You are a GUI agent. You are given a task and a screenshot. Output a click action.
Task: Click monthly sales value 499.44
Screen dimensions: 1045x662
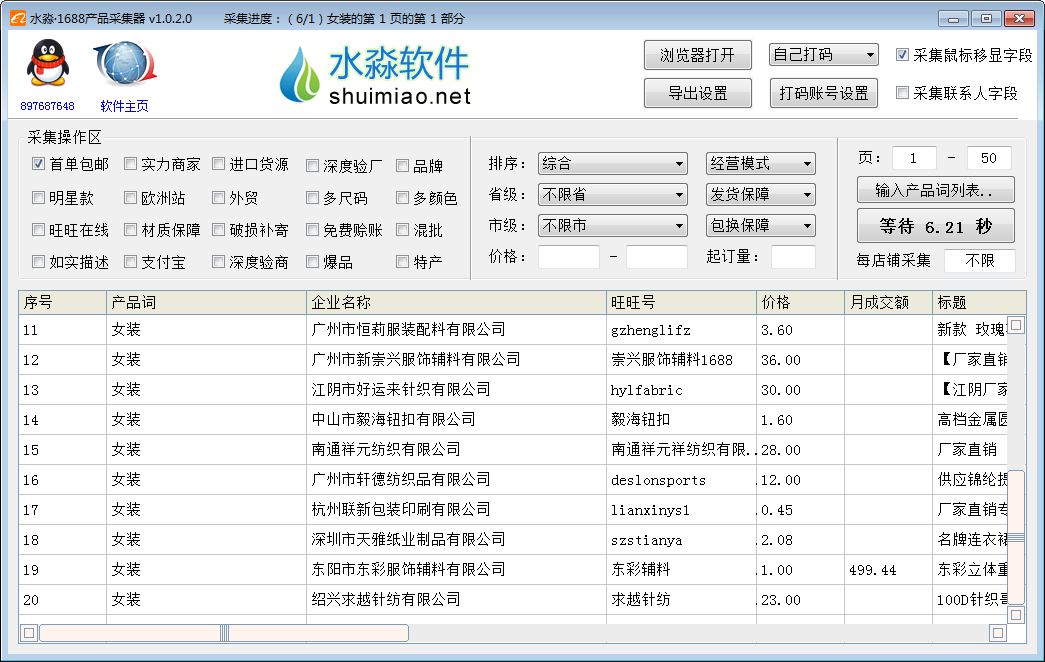pyautogui.click(x=873, y=570)
